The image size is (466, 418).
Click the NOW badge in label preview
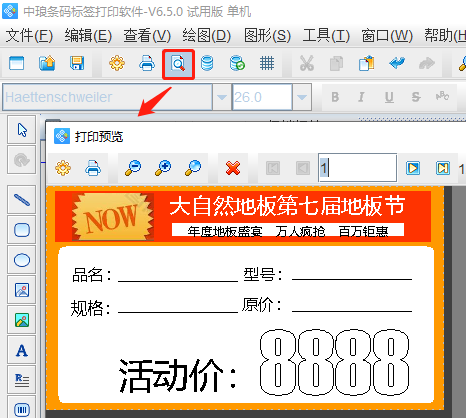pos(113,217)
